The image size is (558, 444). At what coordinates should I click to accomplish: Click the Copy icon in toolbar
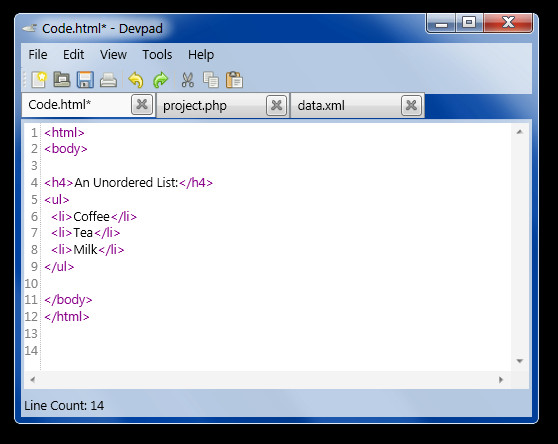click(211, 80)
